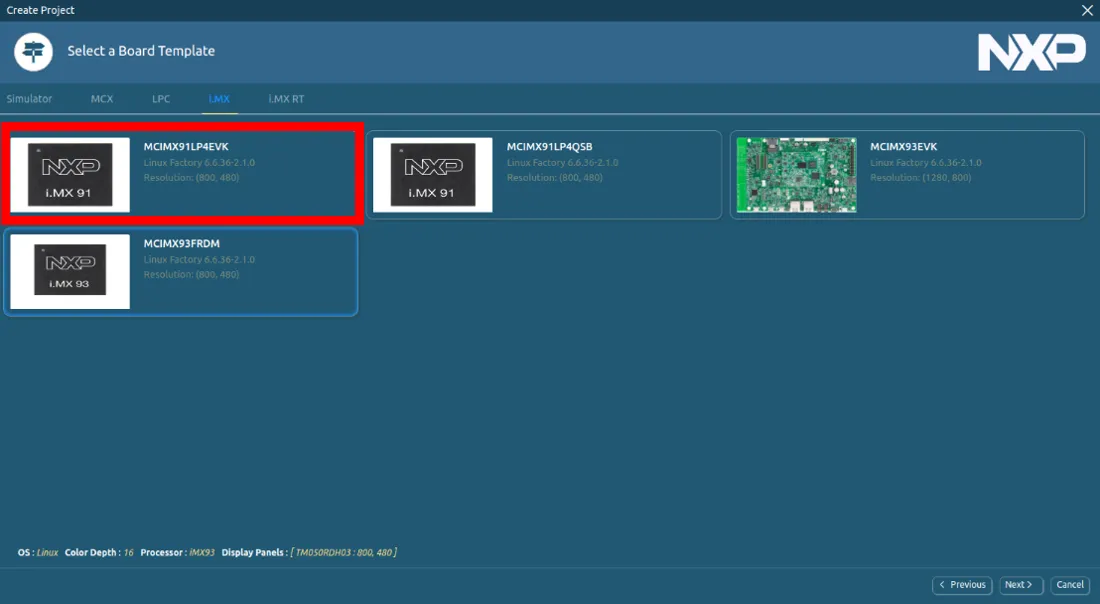Viewport: 1100px width, 604px height.
Task: Select the LPC tab
Action: click(x=161, y=99)
